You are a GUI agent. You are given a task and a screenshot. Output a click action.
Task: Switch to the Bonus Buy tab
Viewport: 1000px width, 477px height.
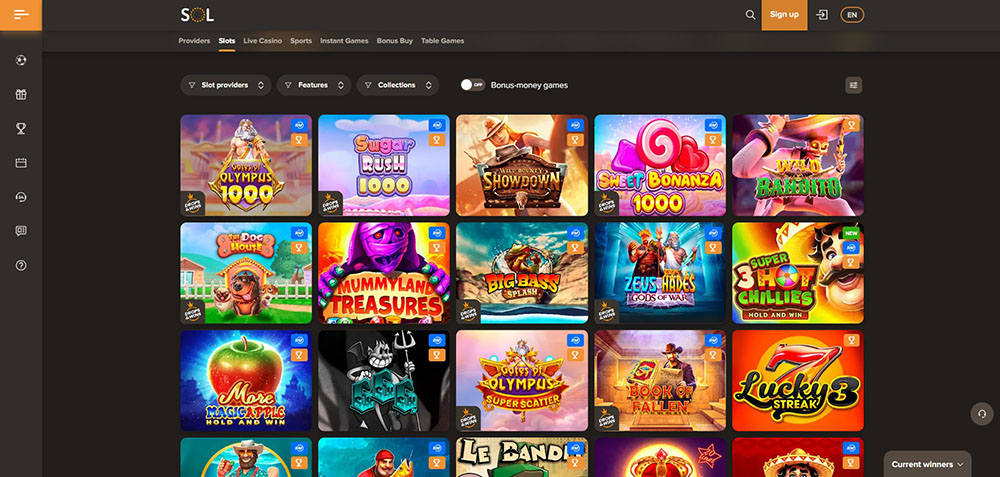pos(395,41)
